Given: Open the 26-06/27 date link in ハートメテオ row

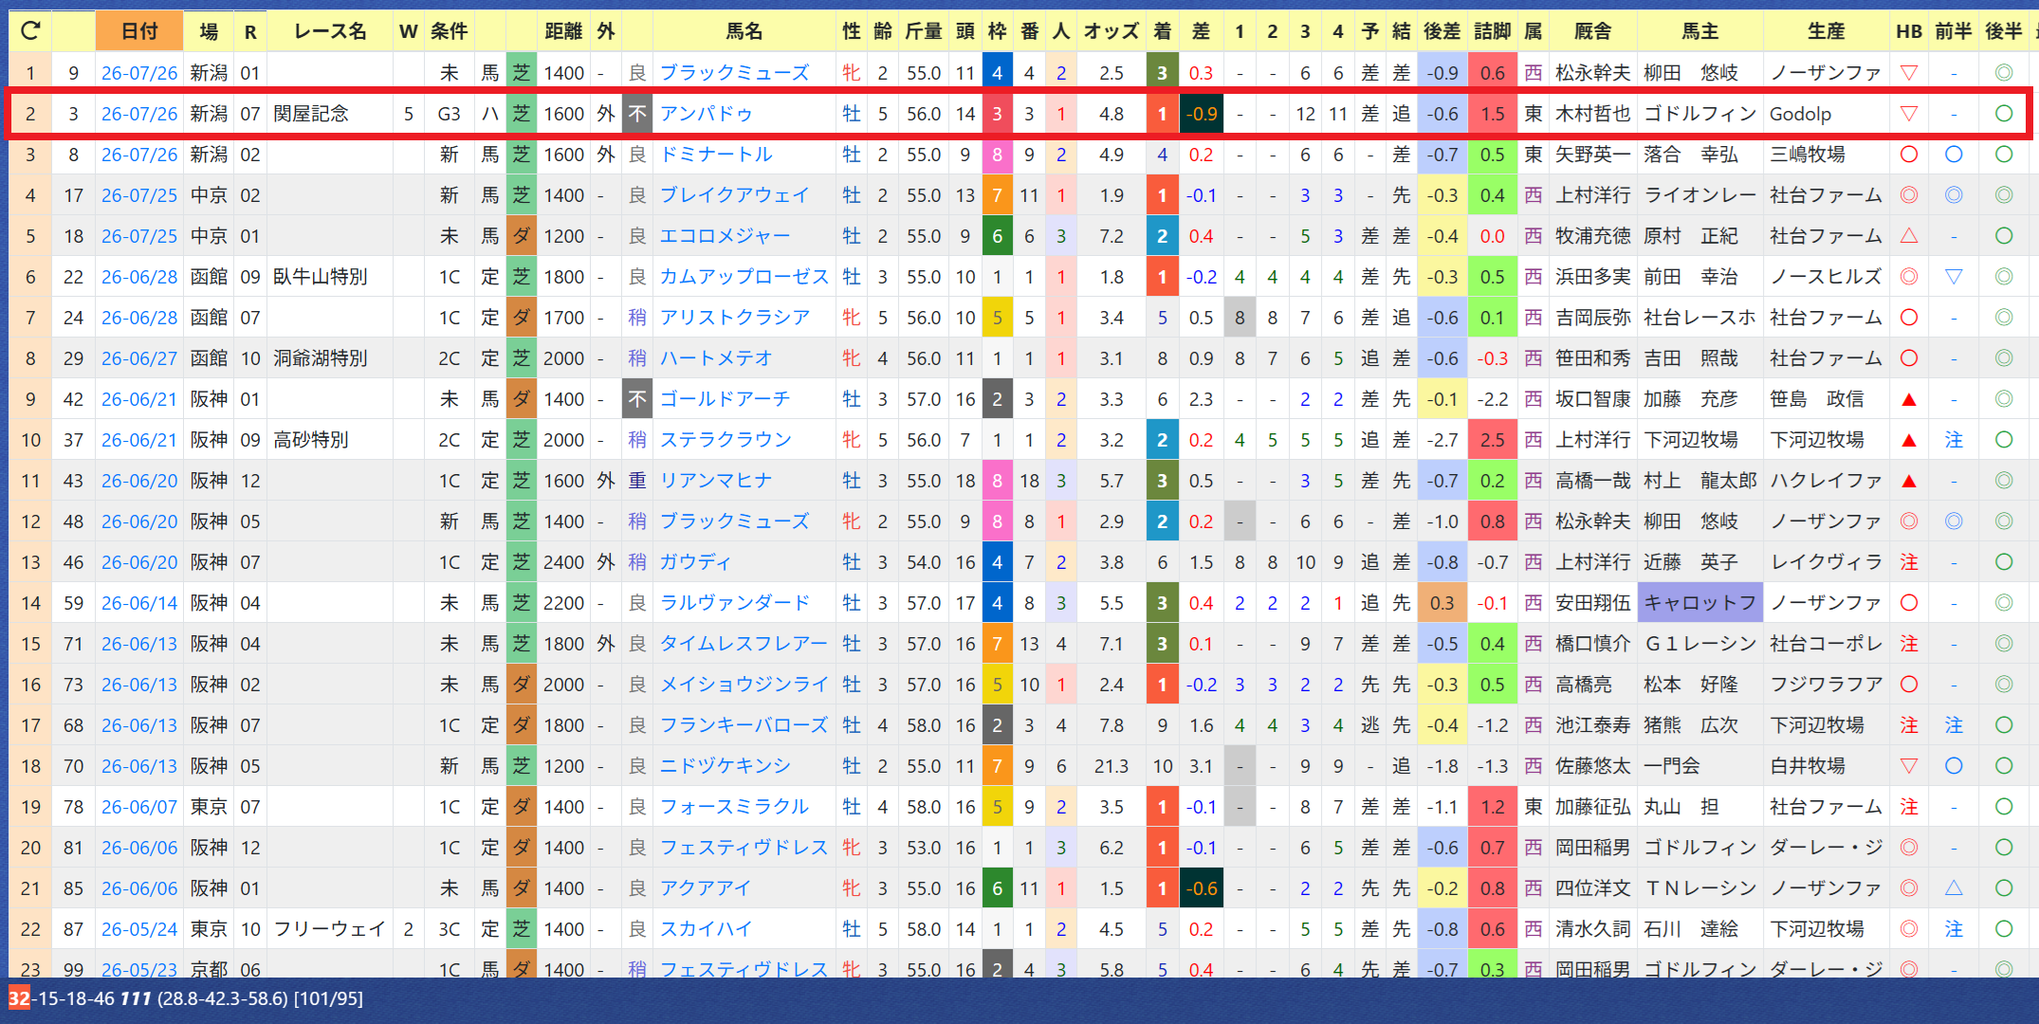Looking at the screenshot, I should (139, 358).
